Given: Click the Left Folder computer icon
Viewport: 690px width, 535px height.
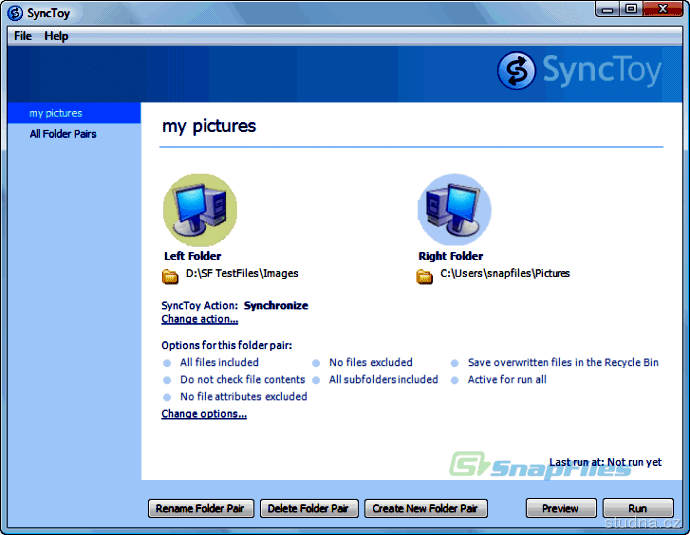Looking at the screenshot, I should (200, 210).
